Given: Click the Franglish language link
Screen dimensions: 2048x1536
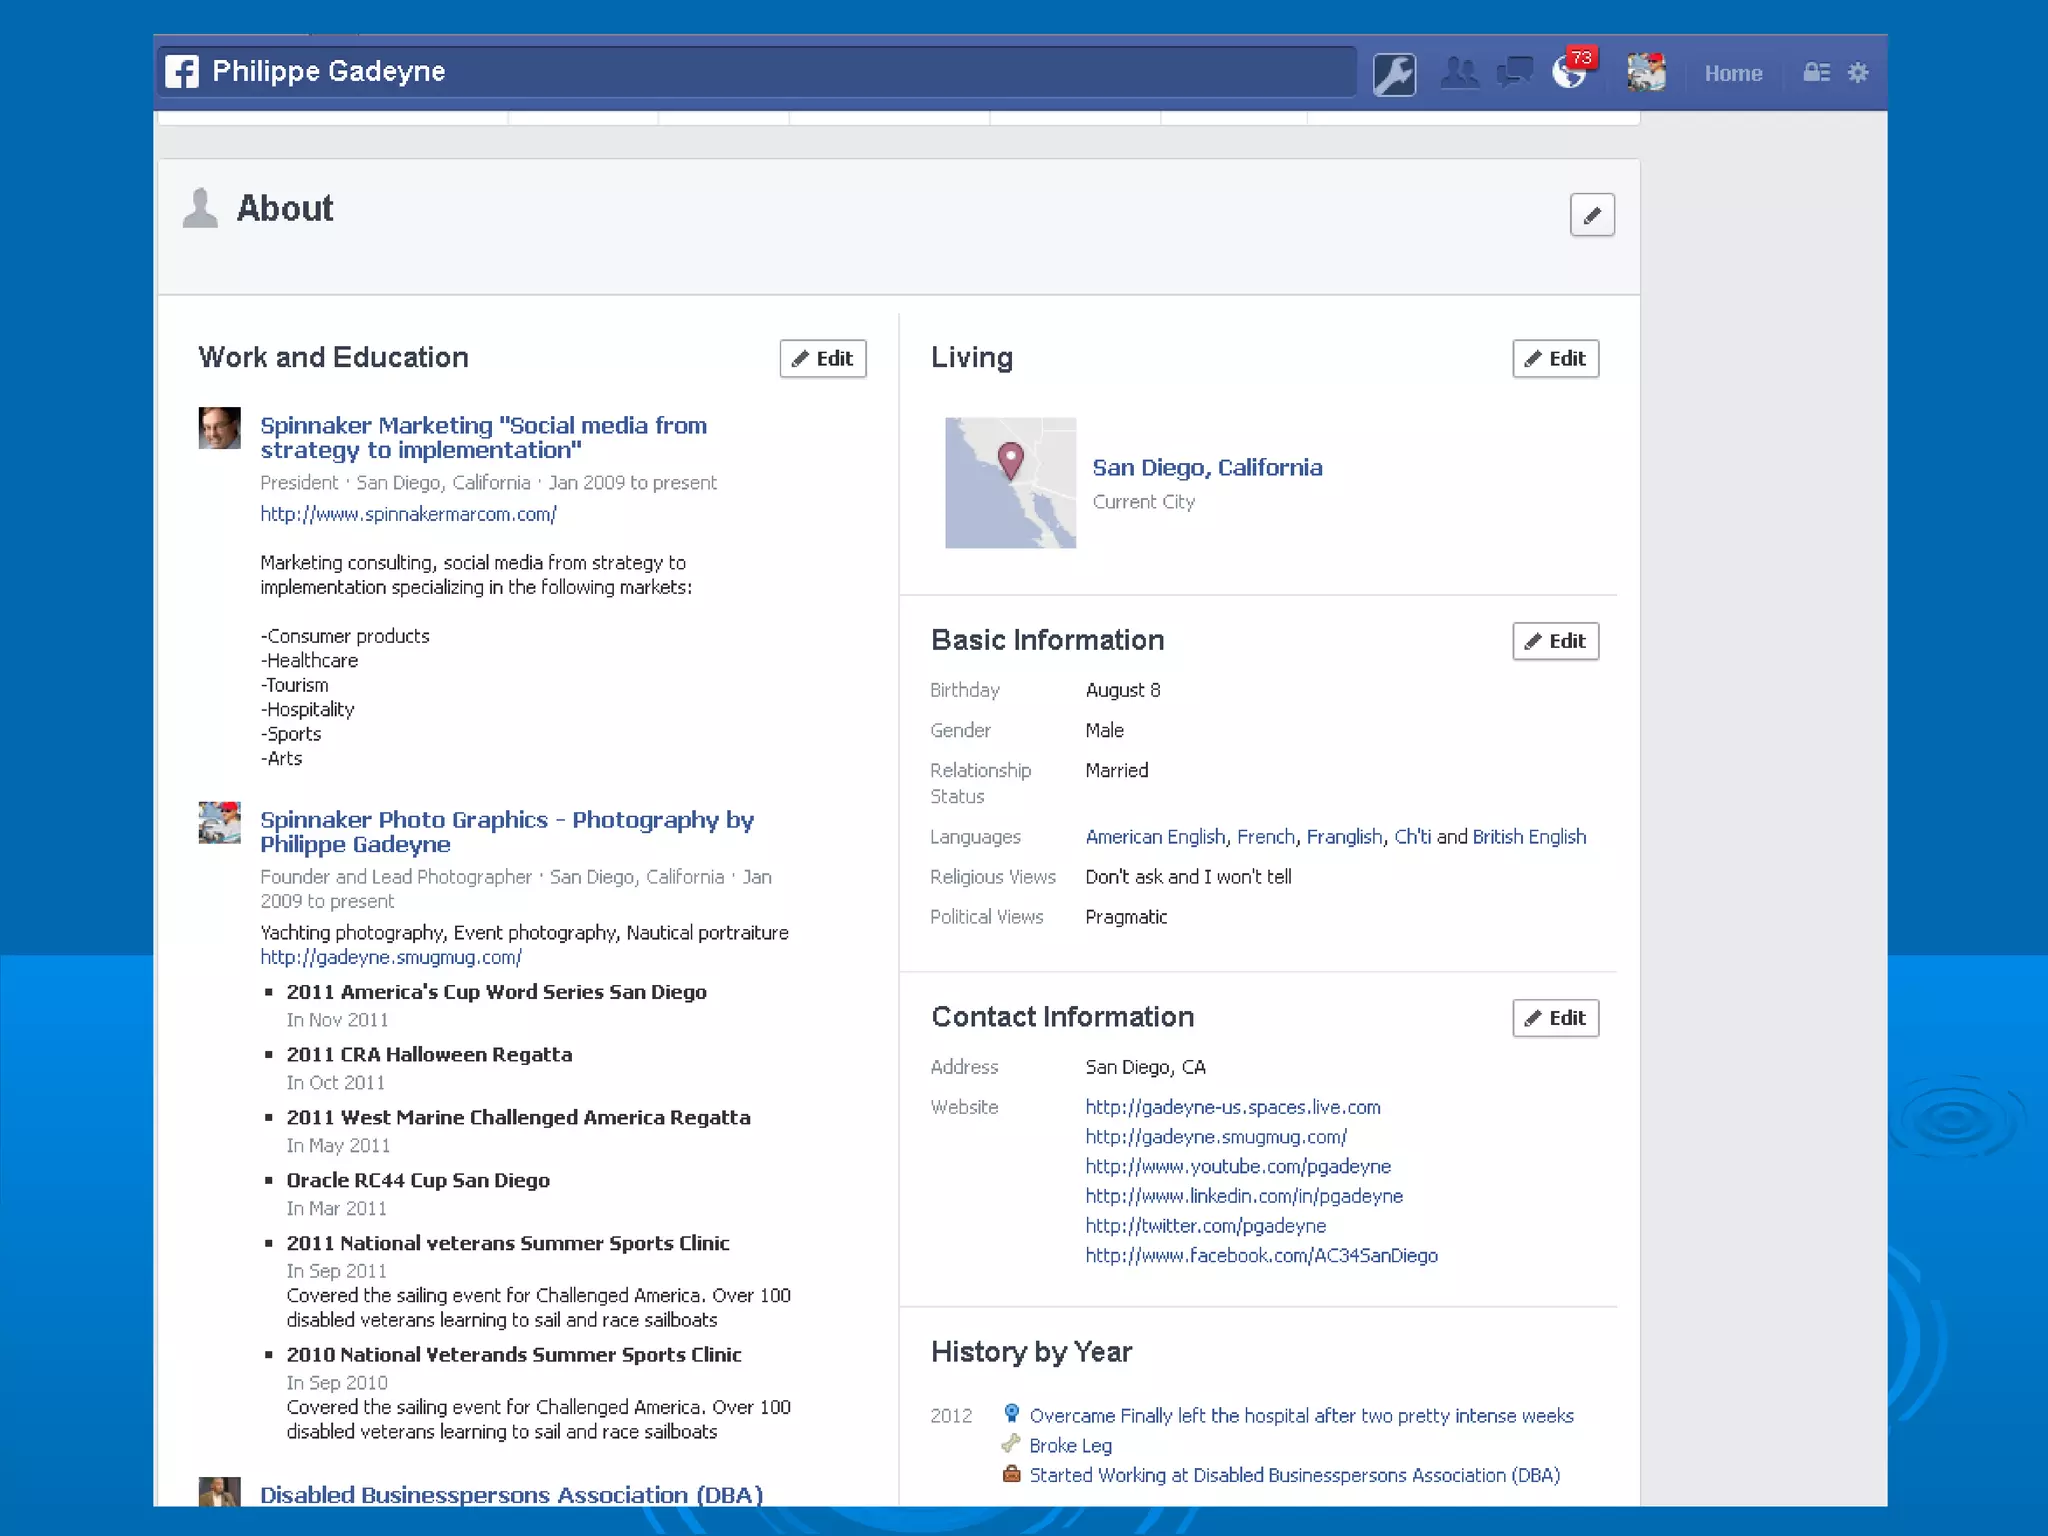Looking at the screenshot, I should pyautogui.click(x=1344, y=837).
